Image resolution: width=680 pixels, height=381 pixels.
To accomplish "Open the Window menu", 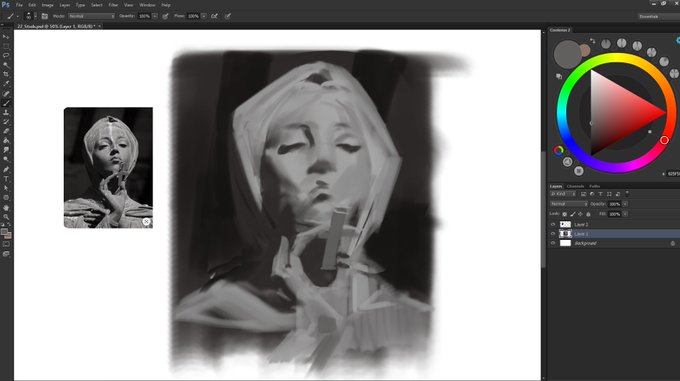I will tap(147, 5).
